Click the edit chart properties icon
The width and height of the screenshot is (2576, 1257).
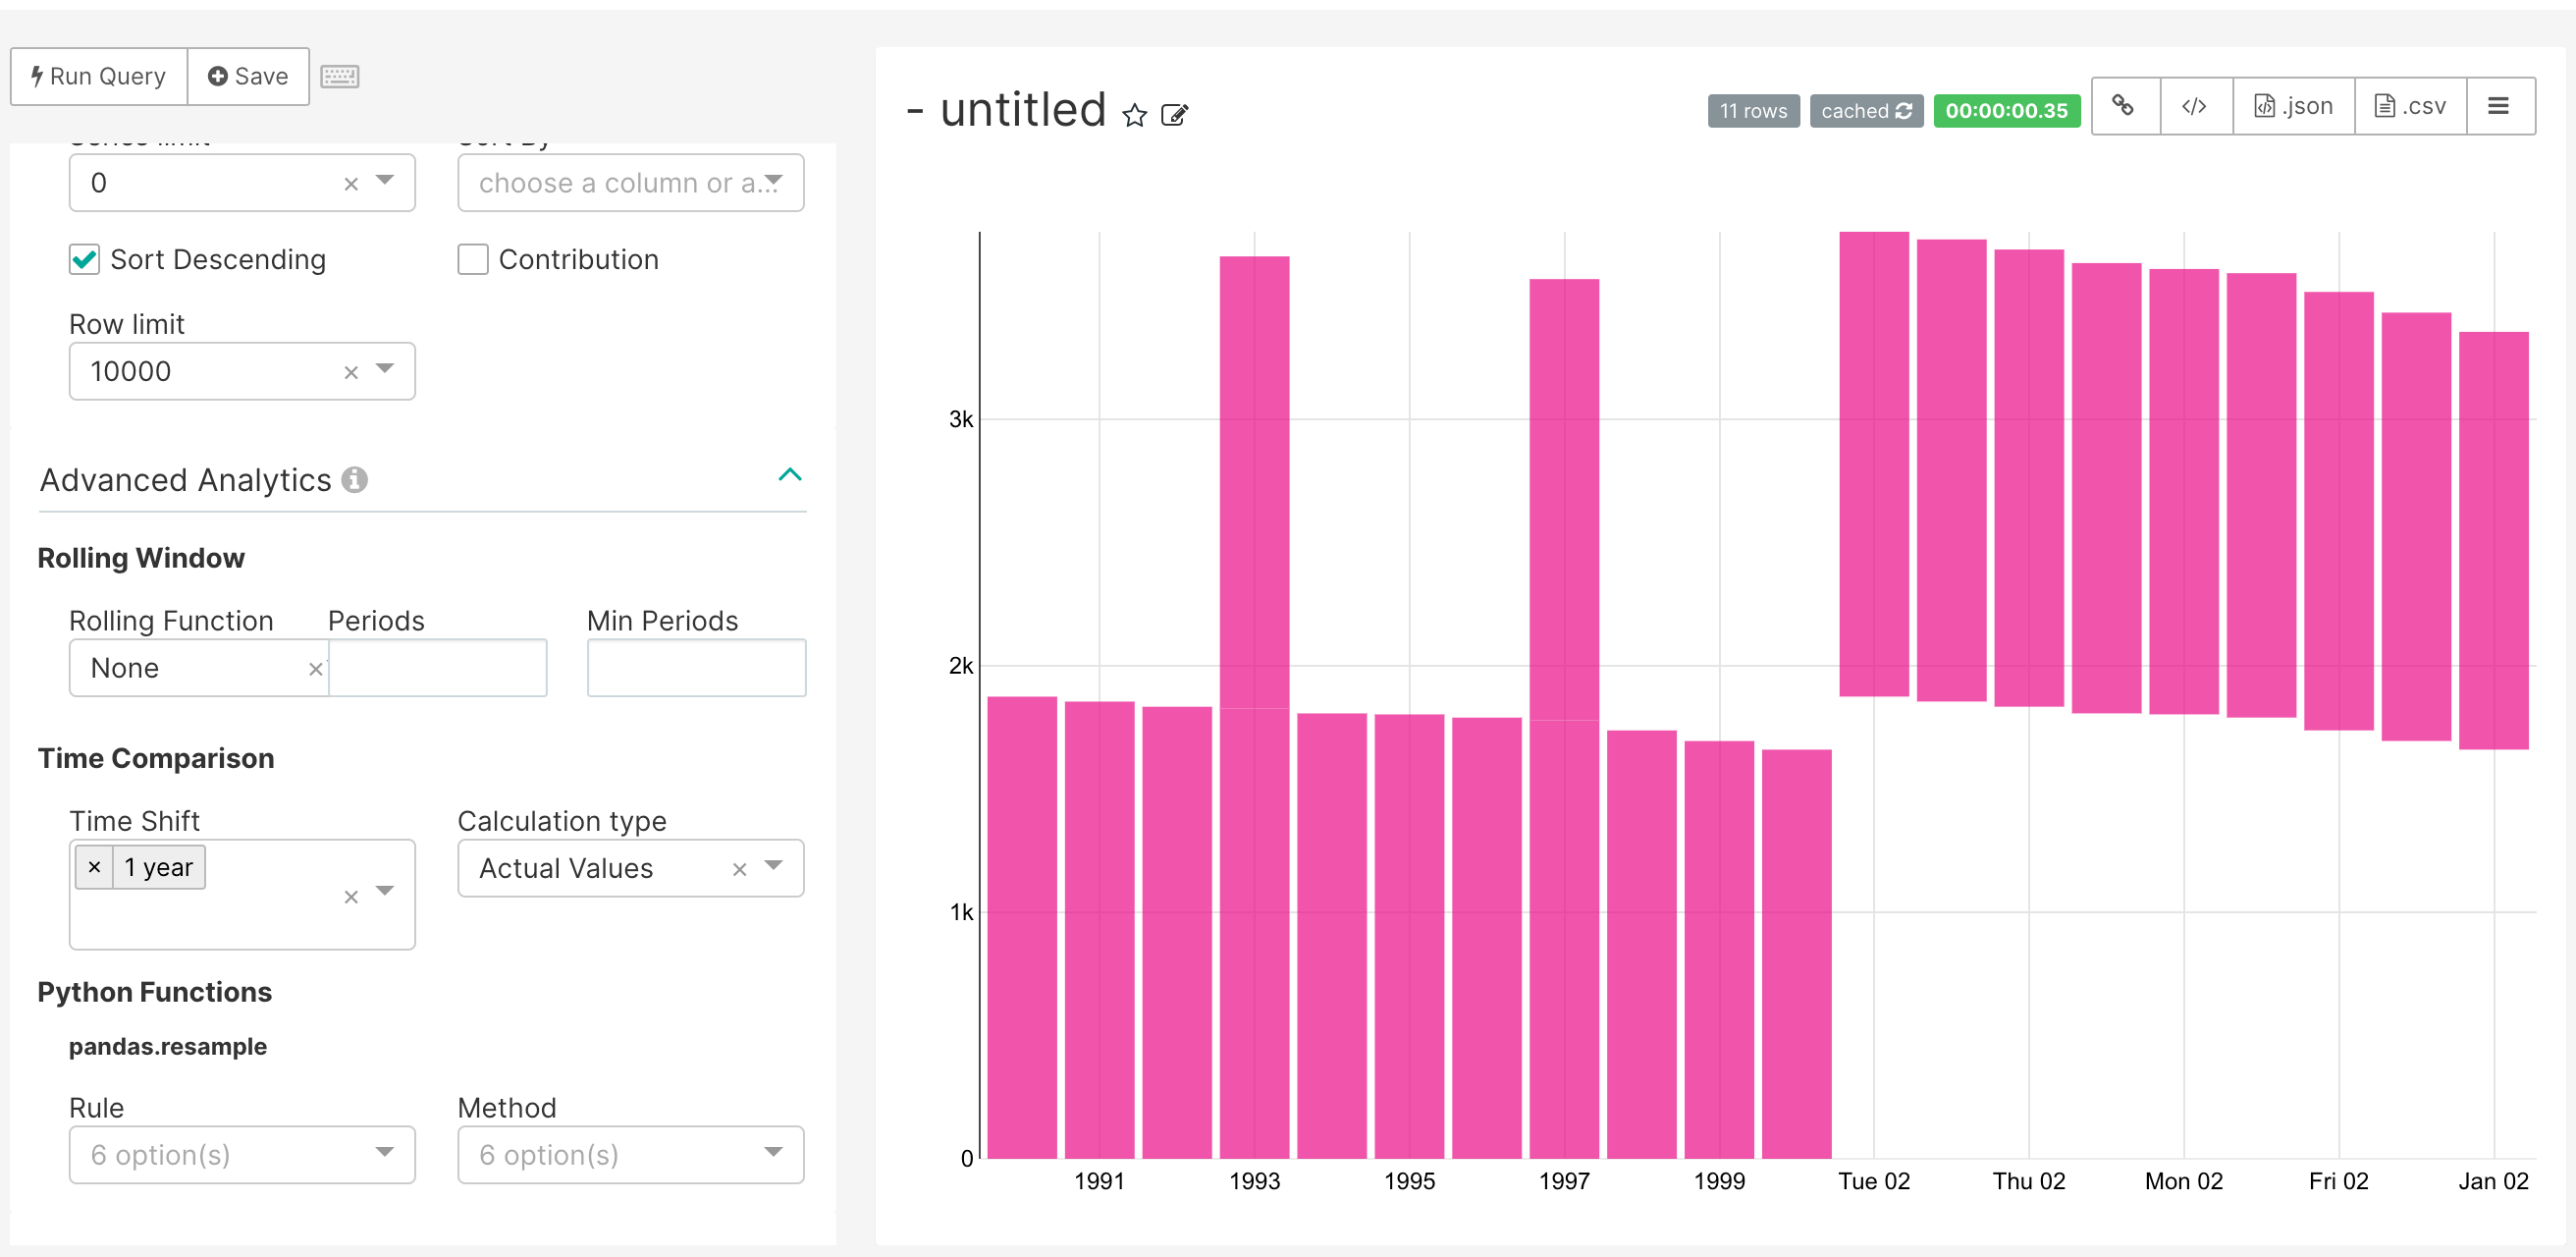[x=1174, y=116]
